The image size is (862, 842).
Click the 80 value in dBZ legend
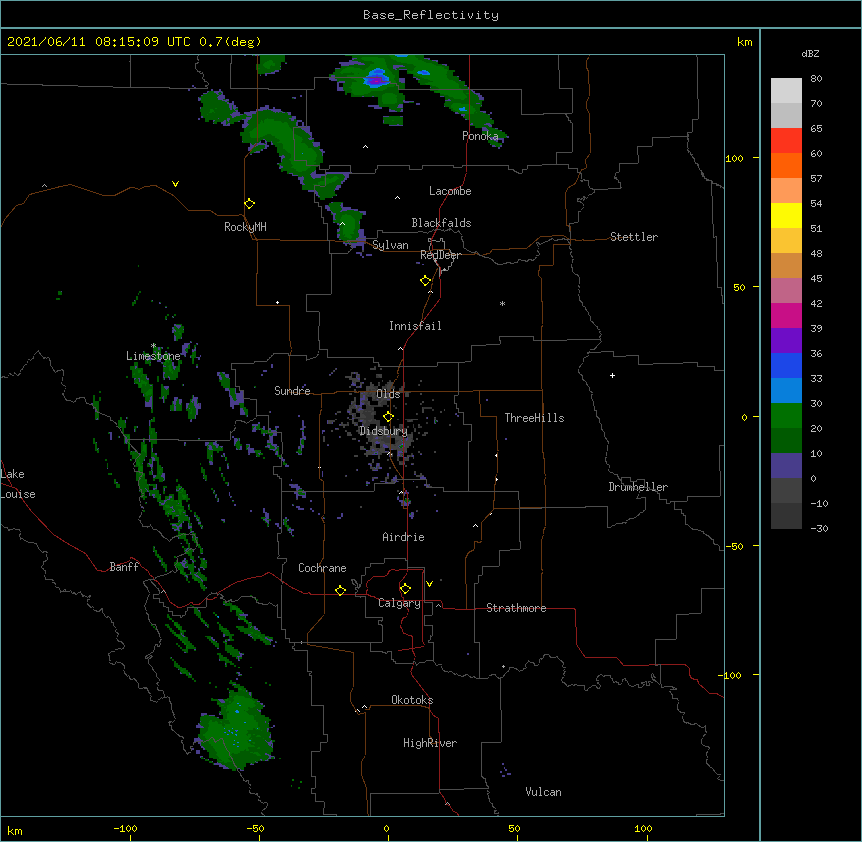point(816,79)
